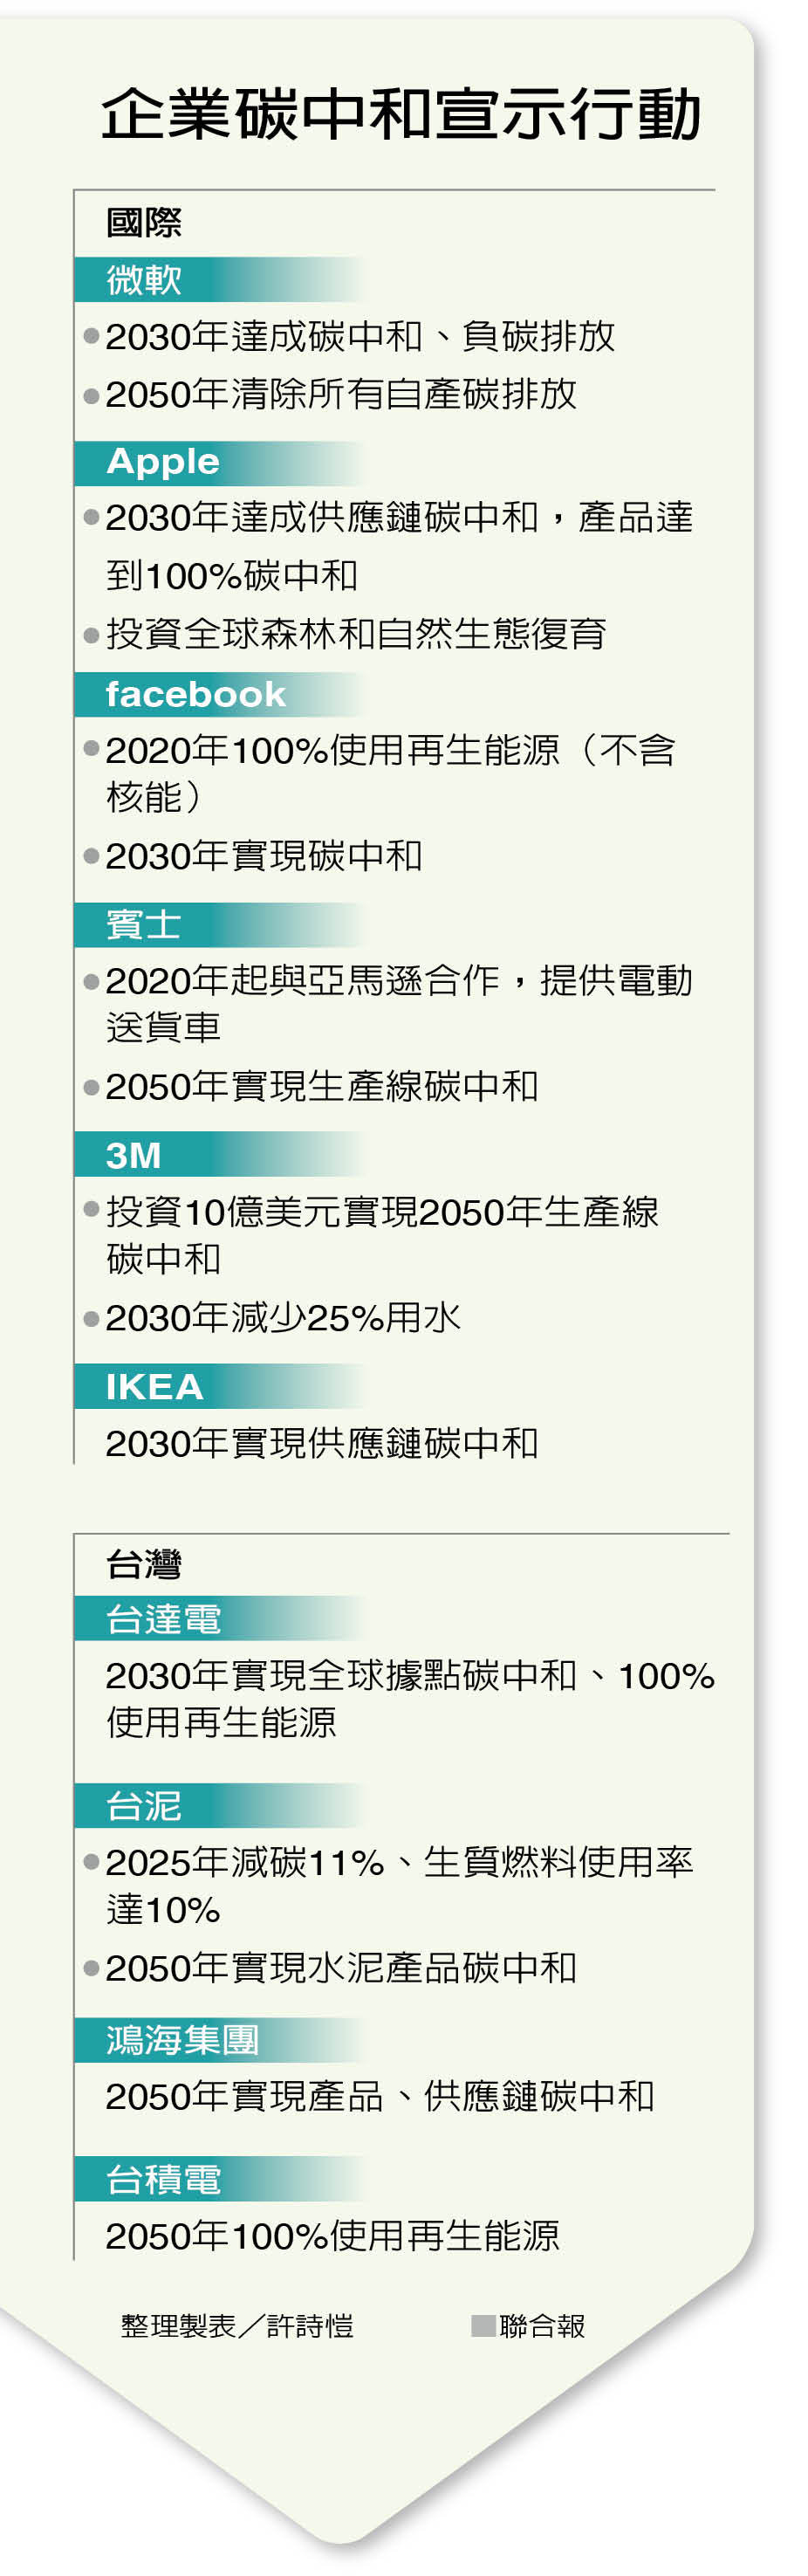The height and width of the screenshot is (2576, 808).
Task: Select the 3M header bar
Action: (x=220, y=1155)
